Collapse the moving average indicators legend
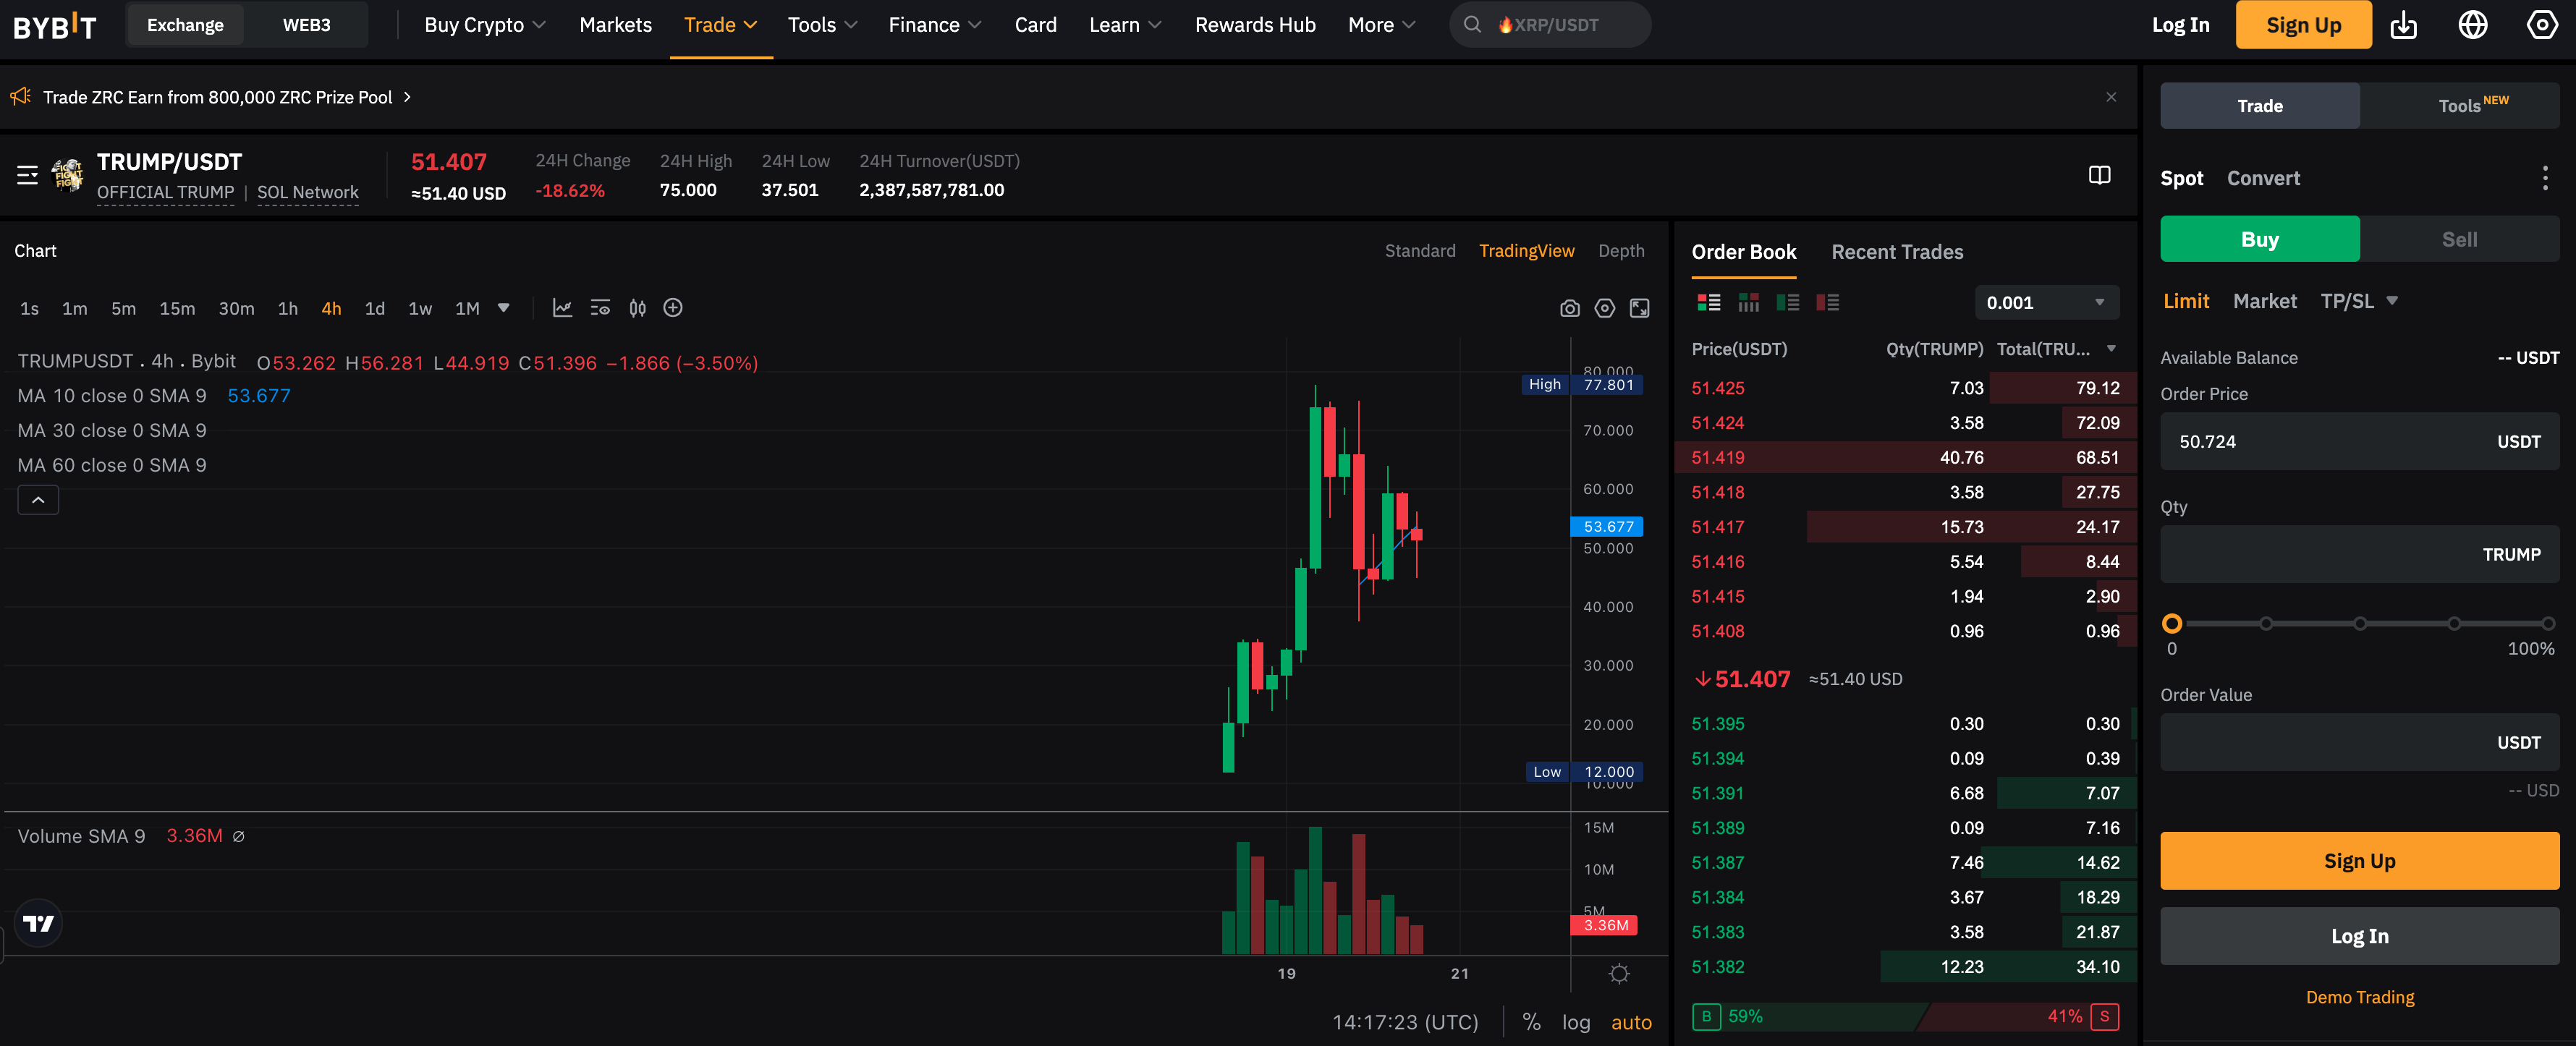This screenshot has width=2576, height=1046. tap(38, 500)
